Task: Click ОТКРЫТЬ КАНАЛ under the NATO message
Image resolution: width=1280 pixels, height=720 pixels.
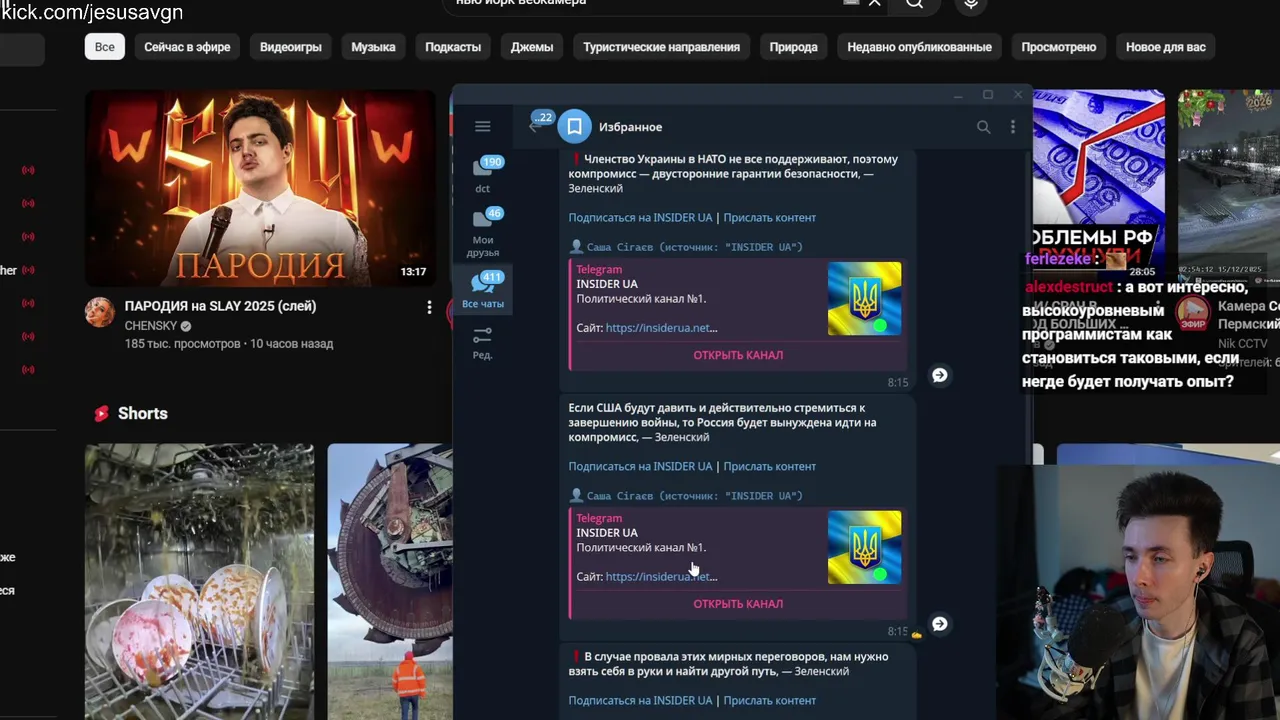Action: pyautogui.click(x=738, y=355)
